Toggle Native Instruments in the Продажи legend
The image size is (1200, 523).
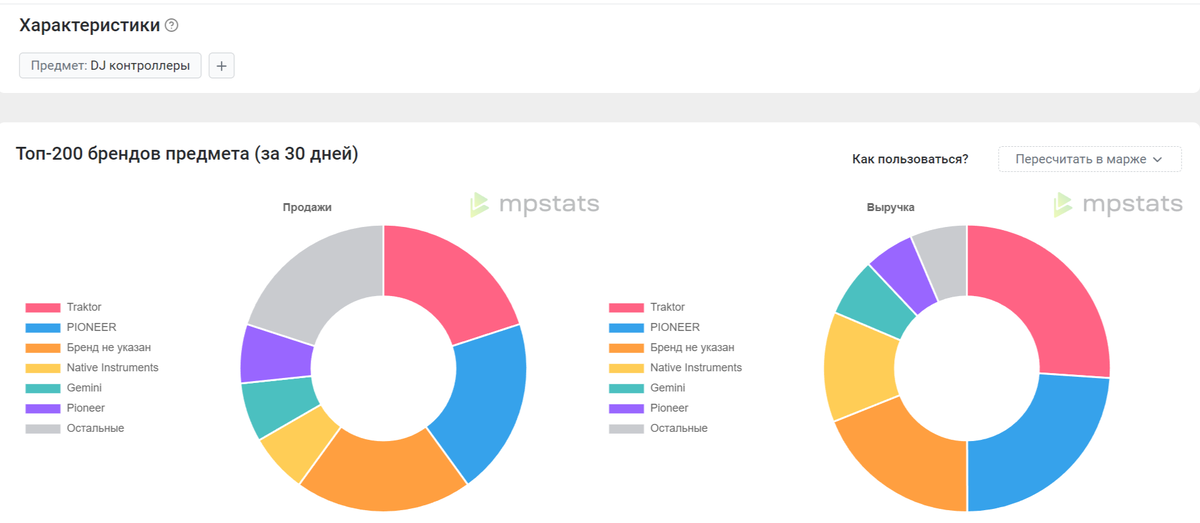(x=92, y=367)
